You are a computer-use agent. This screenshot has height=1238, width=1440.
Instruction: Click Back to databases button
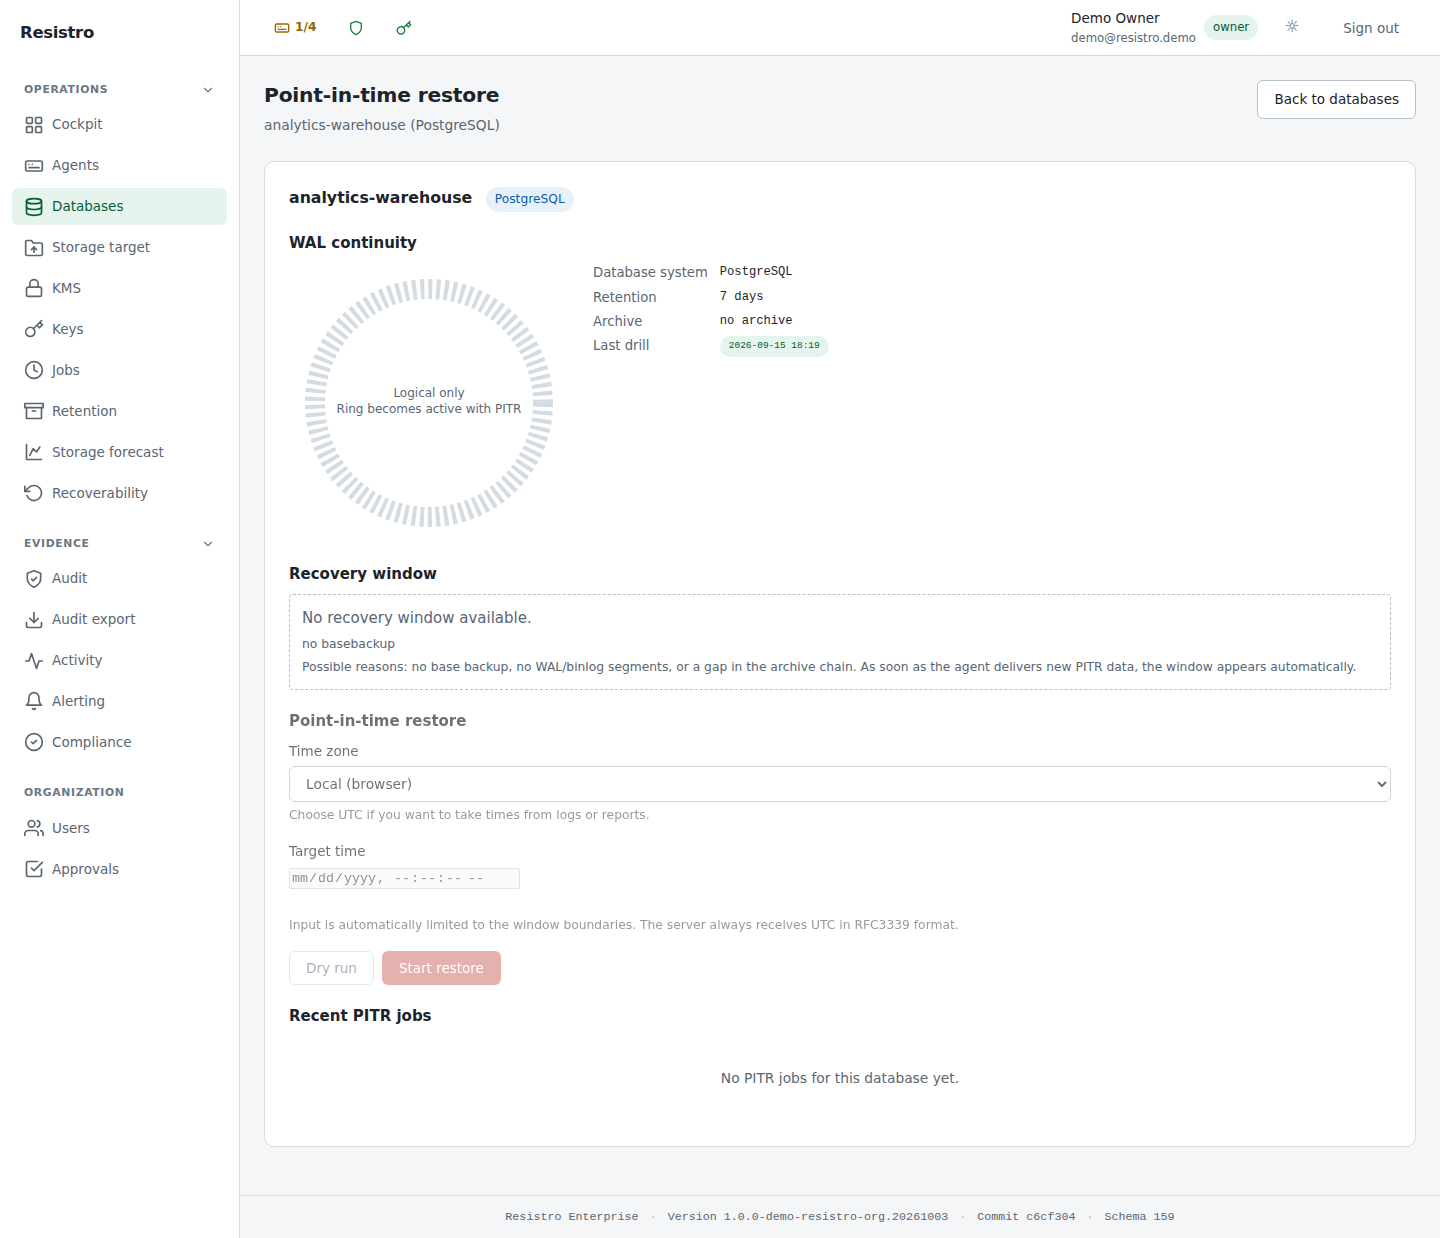click(x=1336, y=99)
